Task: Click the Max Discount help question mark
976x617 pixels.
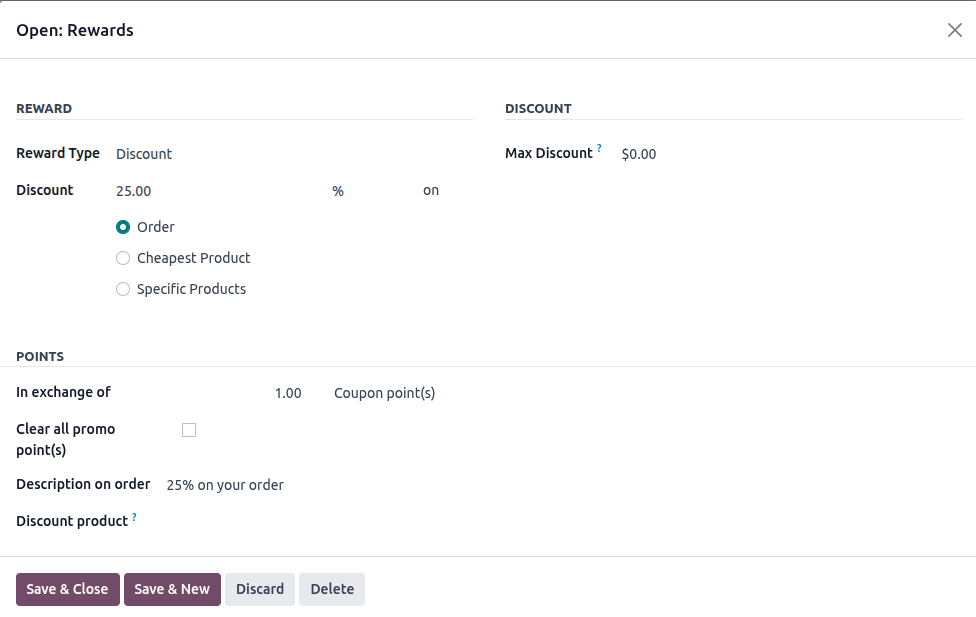Action: [x=600, y=148]
